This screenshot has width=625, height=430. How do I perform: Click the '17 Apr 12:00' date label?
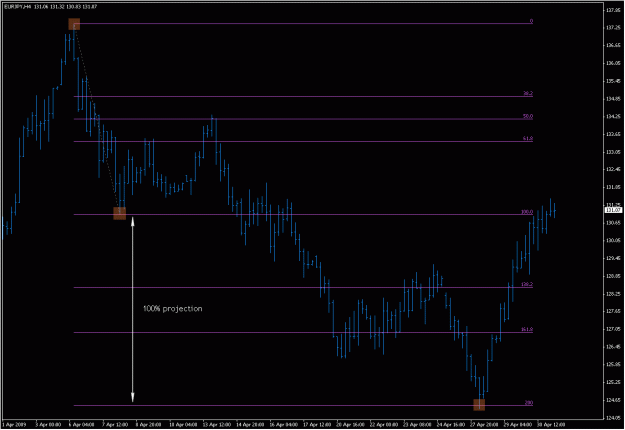pos(316,424)
